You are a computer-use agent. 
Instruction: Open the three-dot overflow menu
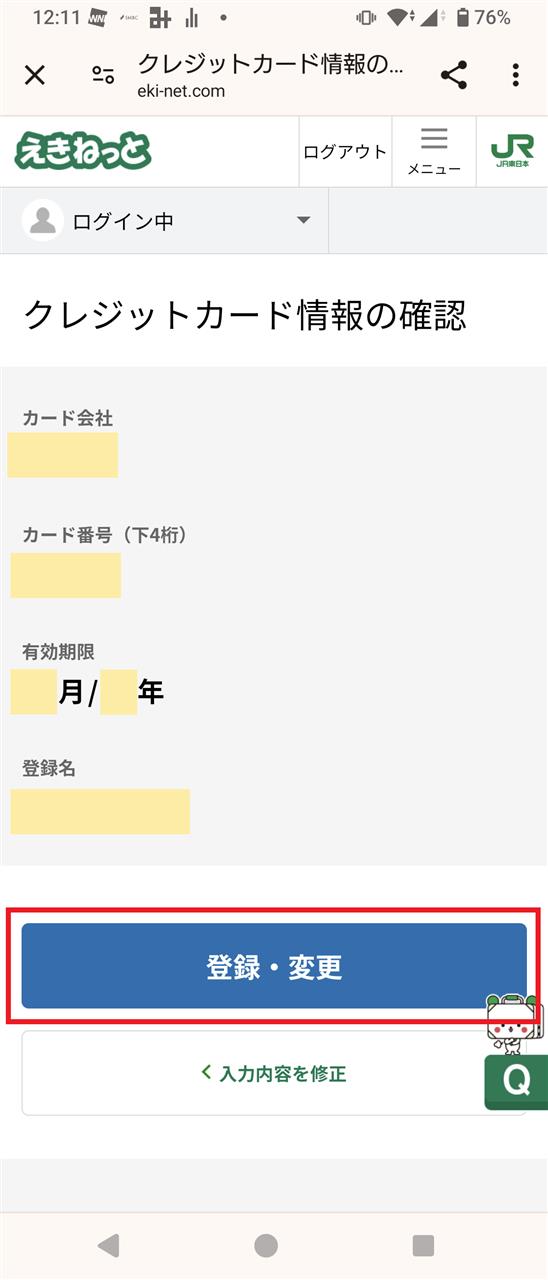click(x=515, y=75)
